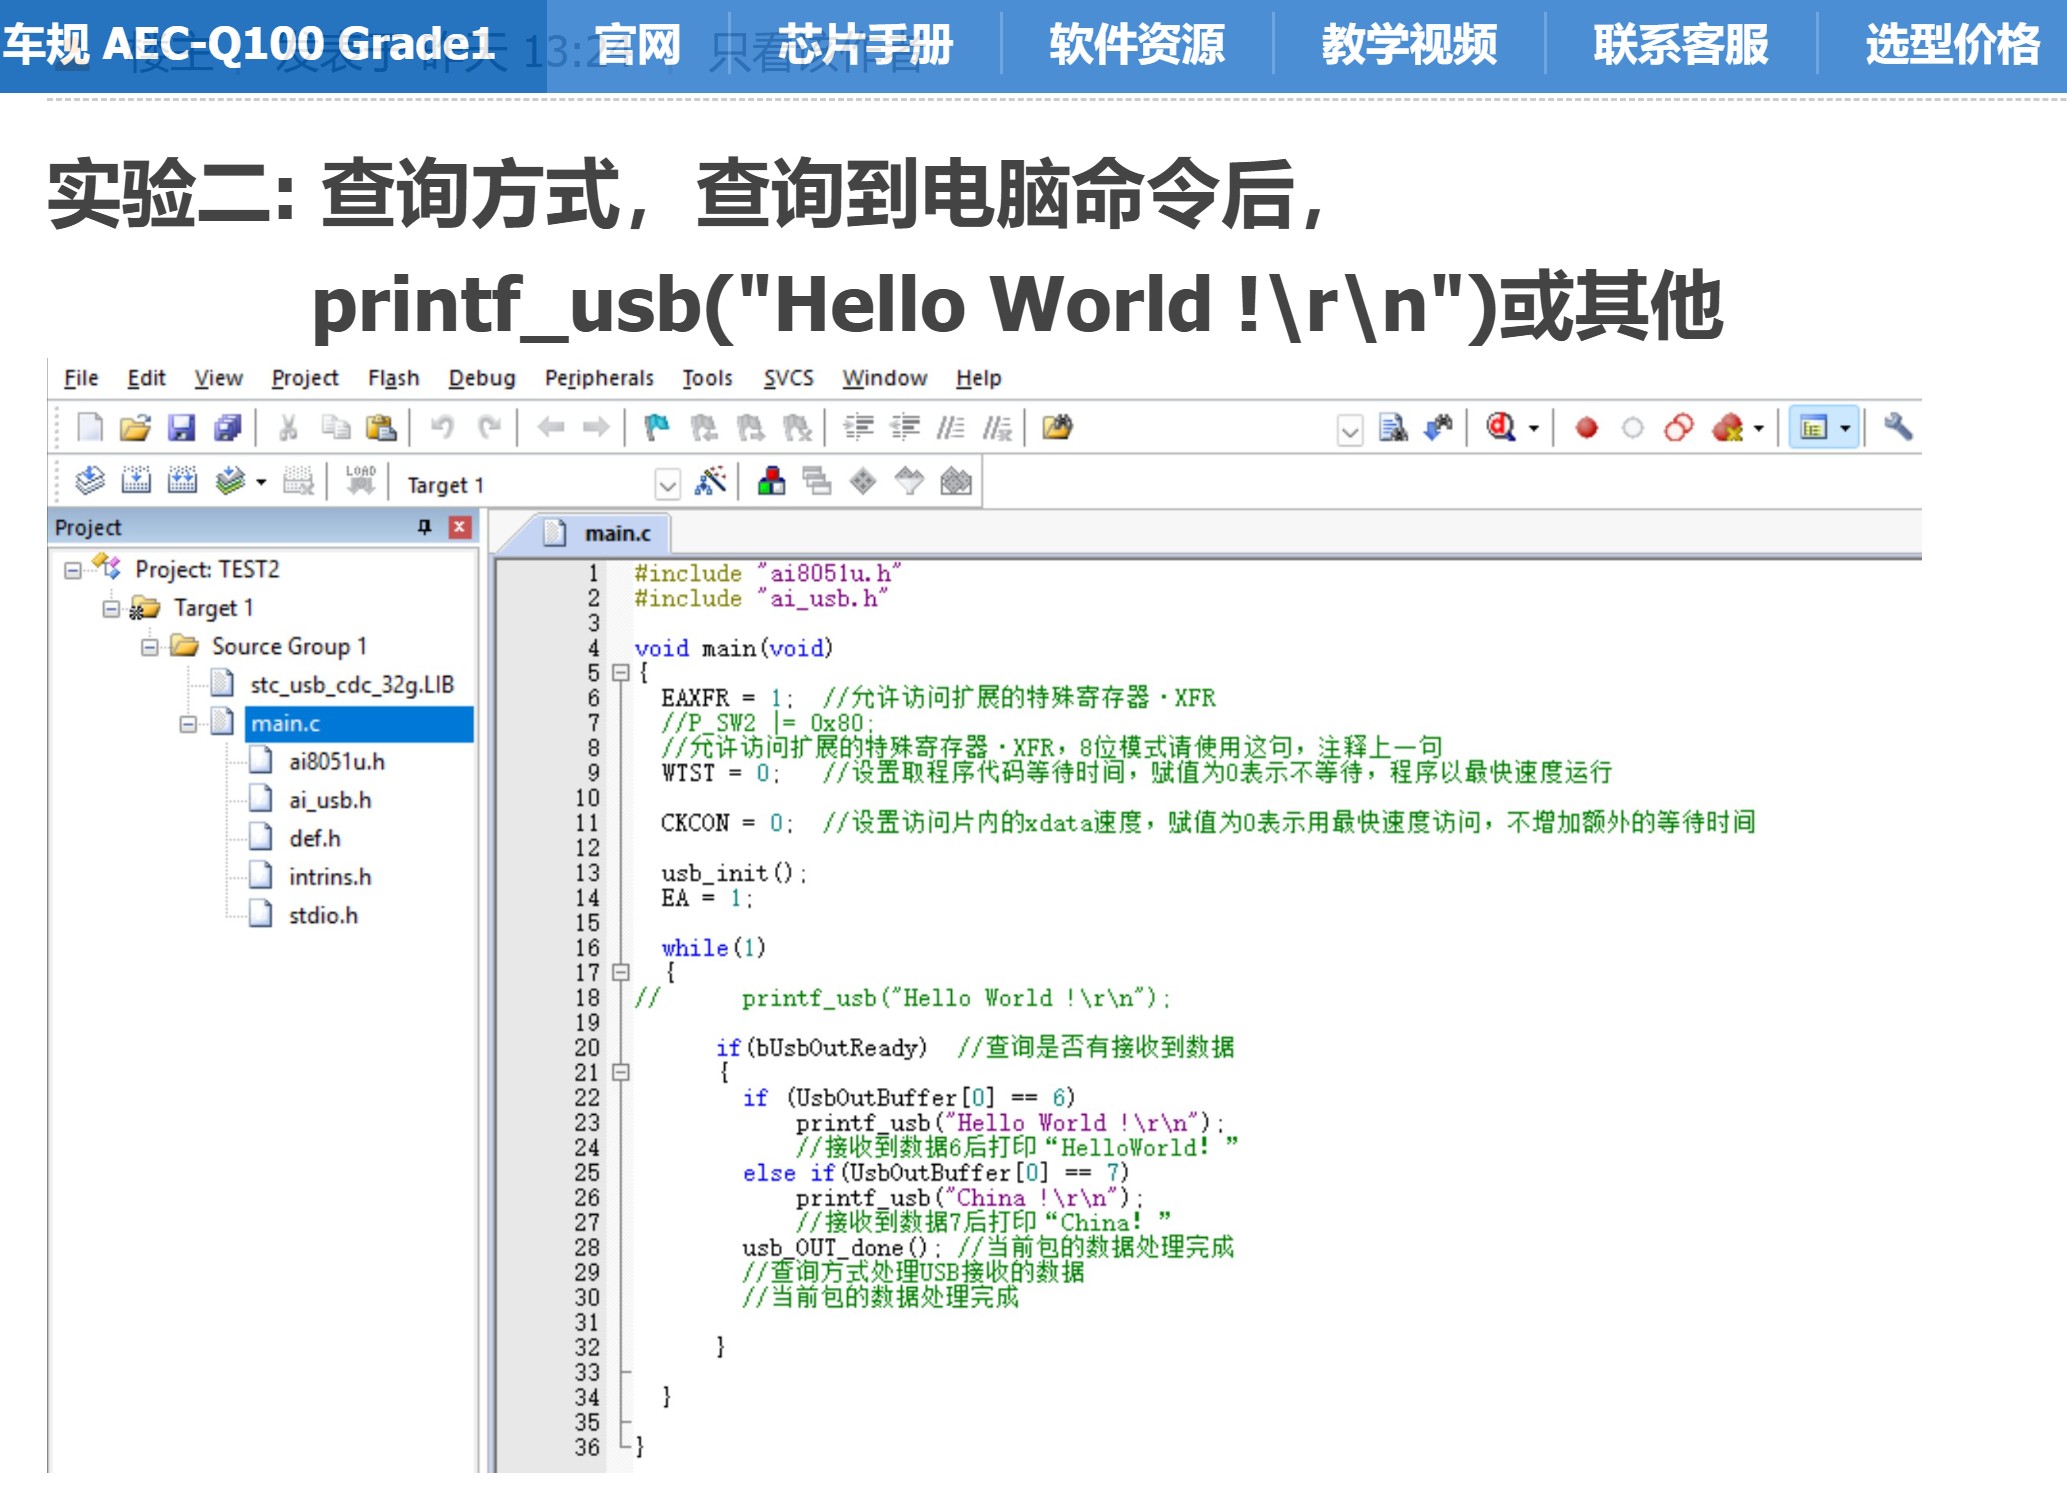
Task: Click the Incremental Find icon
Action: (1439, 428)
